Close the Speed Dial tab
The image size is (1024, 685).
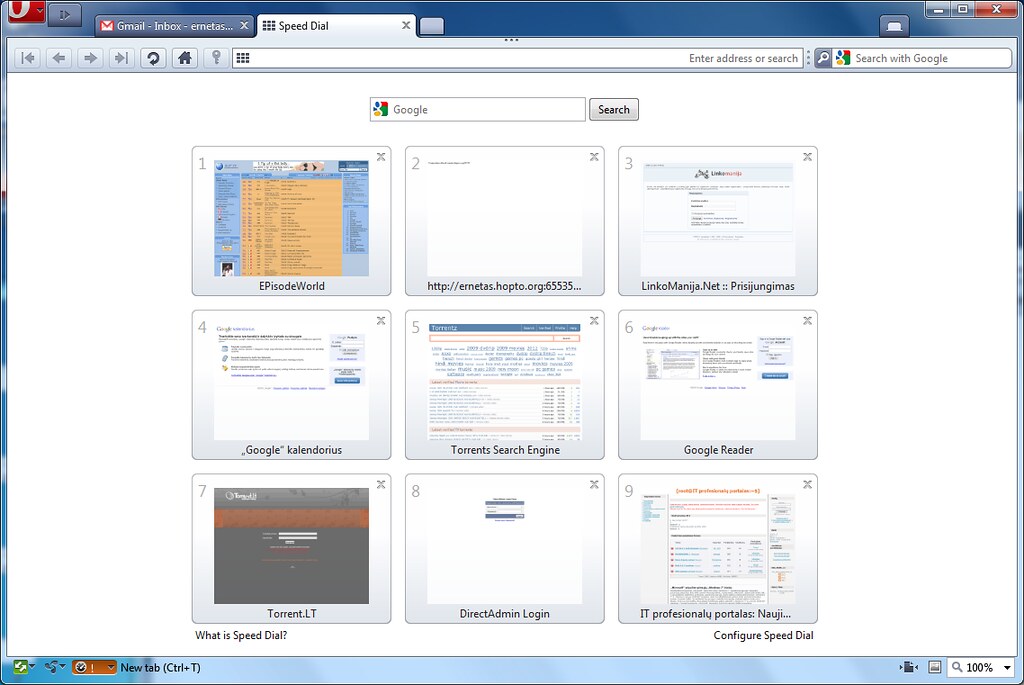point(406,25)
